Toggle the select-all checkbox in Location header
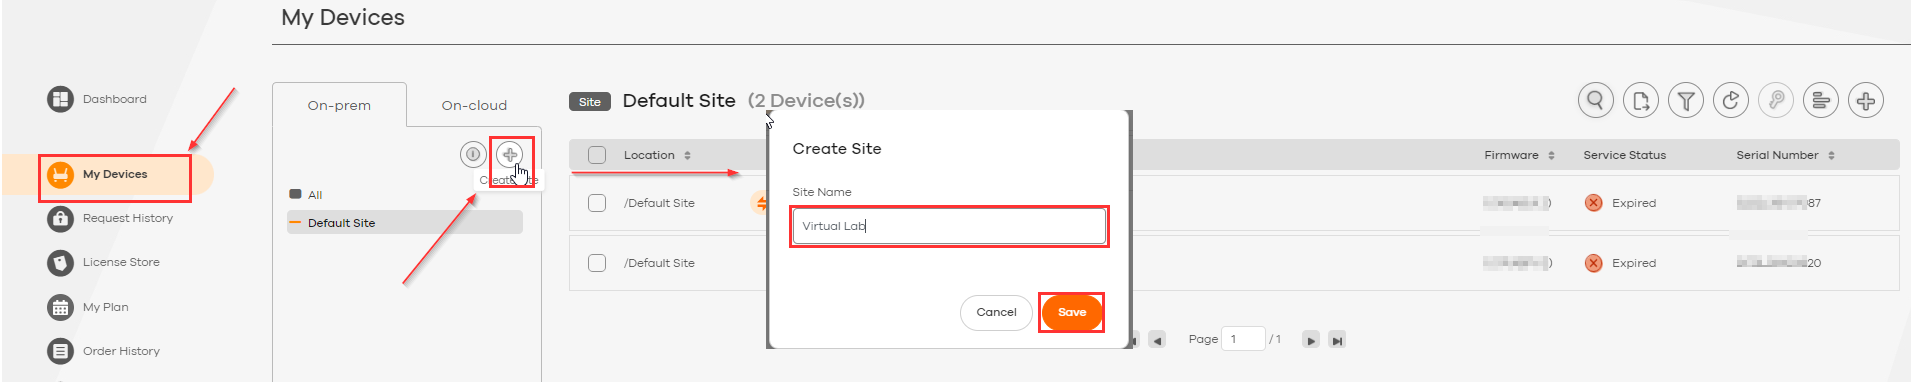This screenshot has width=1911, height=382. tap(597, 155)
